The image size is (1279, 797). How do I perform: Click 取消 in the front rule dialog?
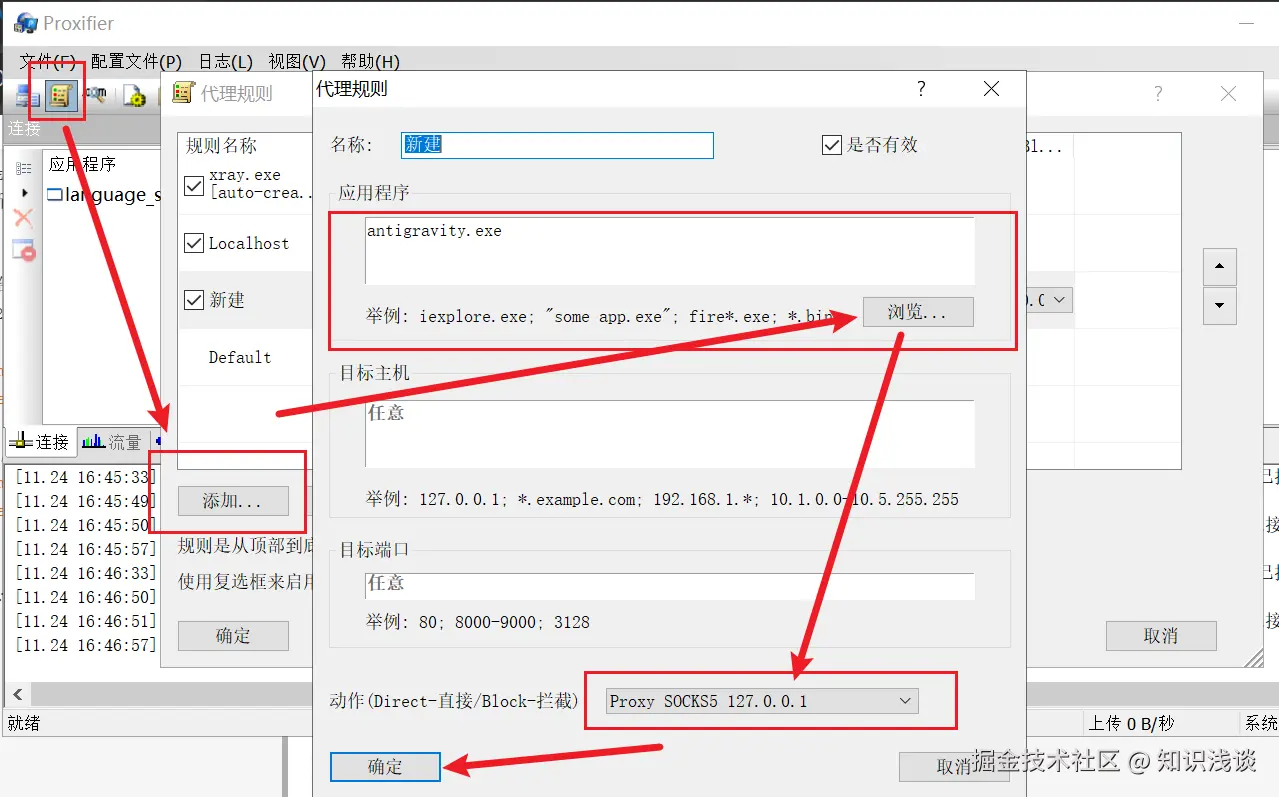pos(954,767)
